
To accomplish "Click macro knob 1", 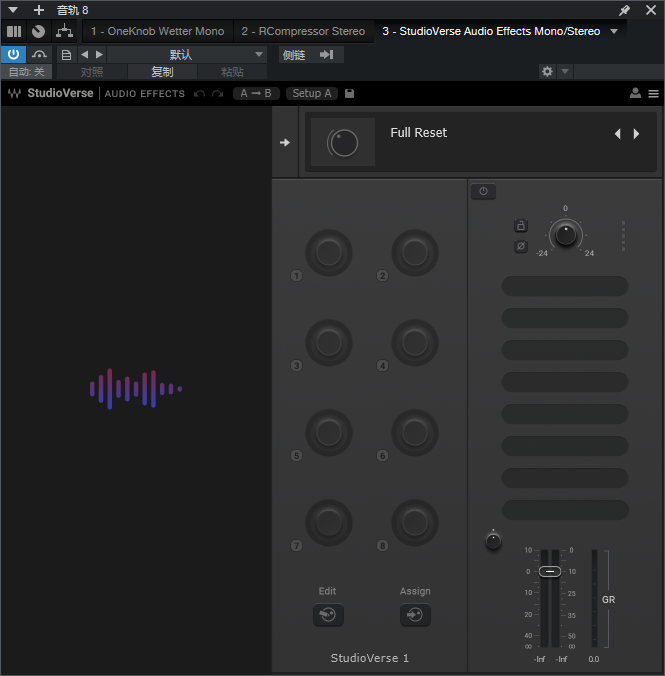I will (x=329, y=253).
